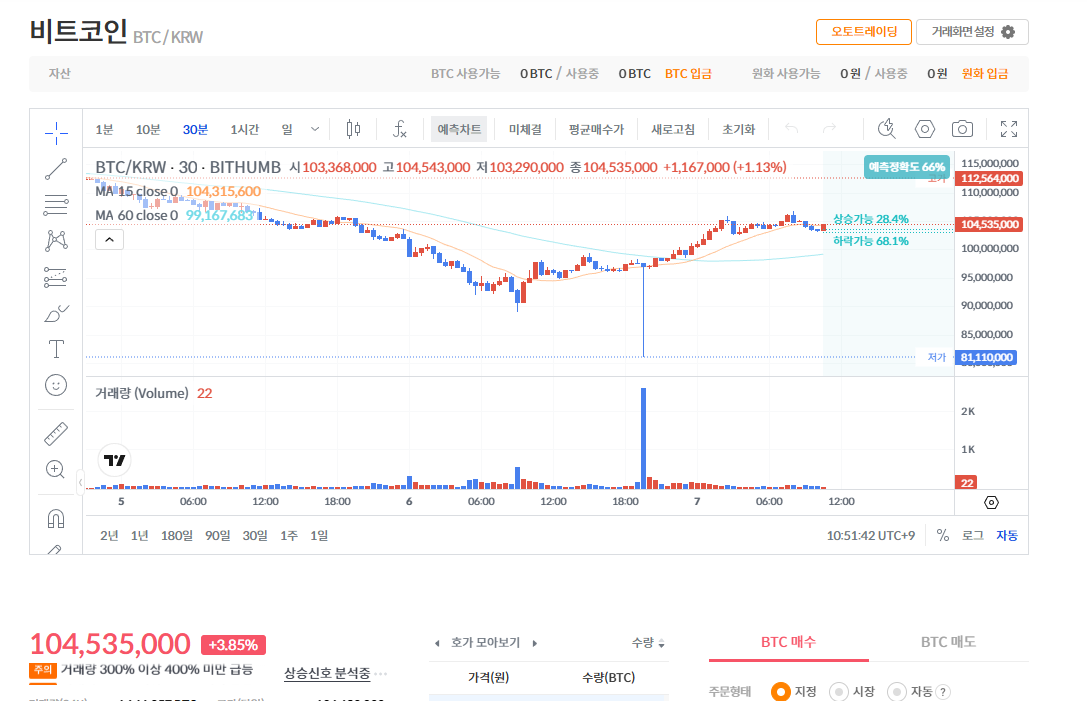This screenshot has width=1087, height=701.
Task: Open the emoji icons tool
Action: [x=56, y=385]
